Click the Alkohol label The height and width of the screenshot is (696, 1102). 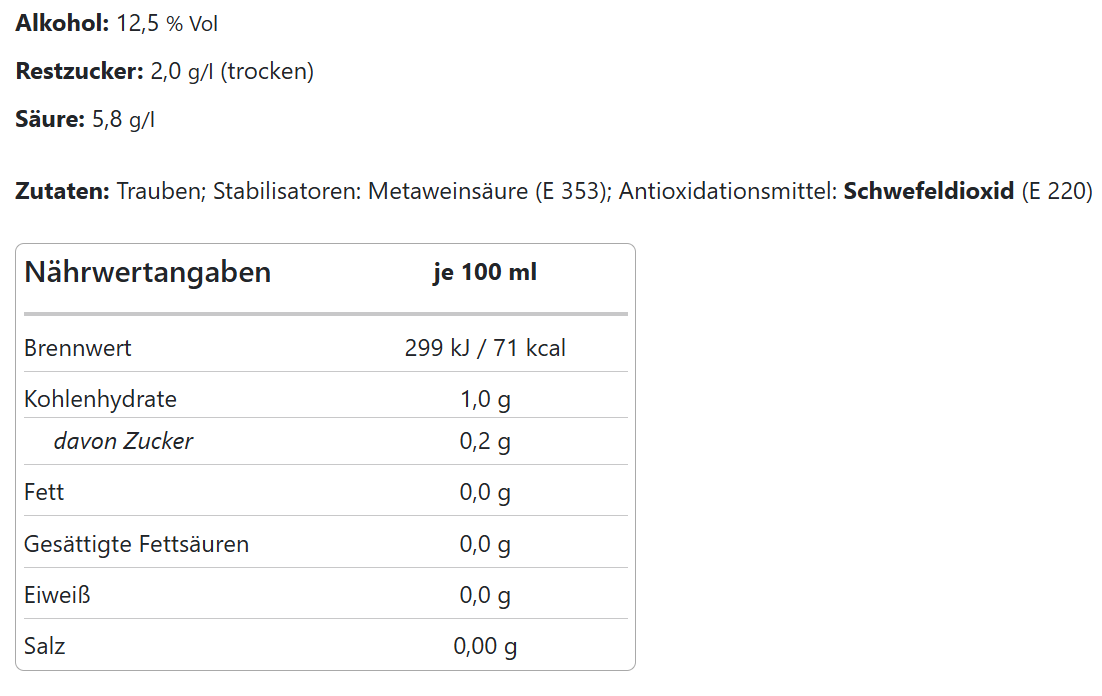(x=63, y=23)
